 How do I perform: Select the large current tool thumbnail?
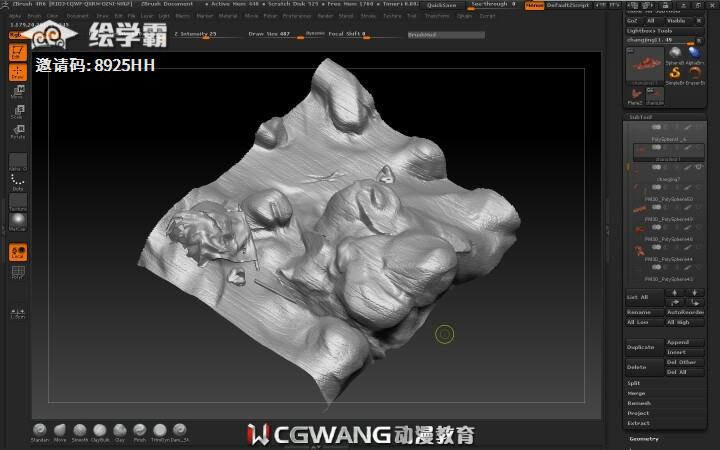pyautogui.click(x=645, y=66)
